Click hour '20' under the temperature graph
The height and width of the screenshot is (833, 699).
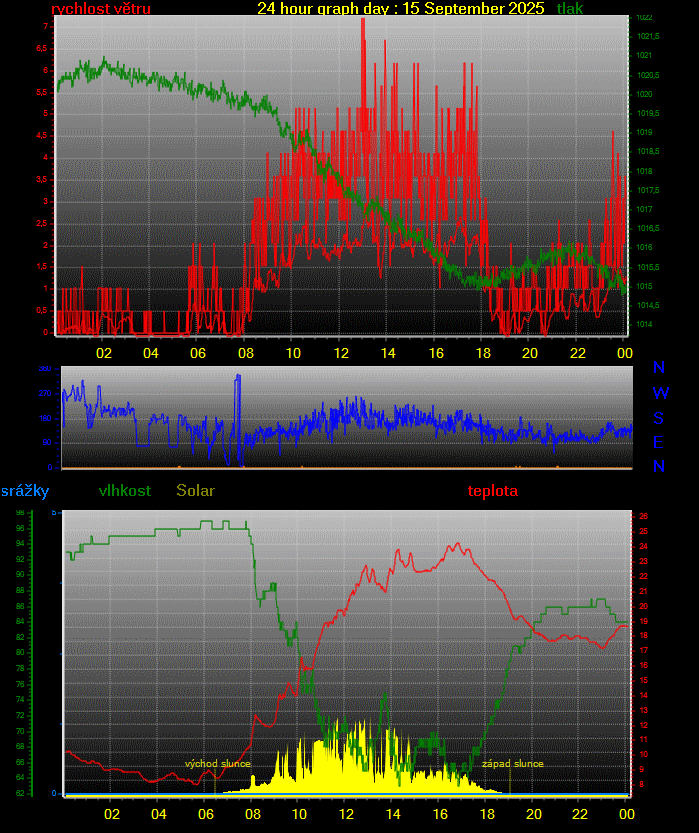[533, 813]
